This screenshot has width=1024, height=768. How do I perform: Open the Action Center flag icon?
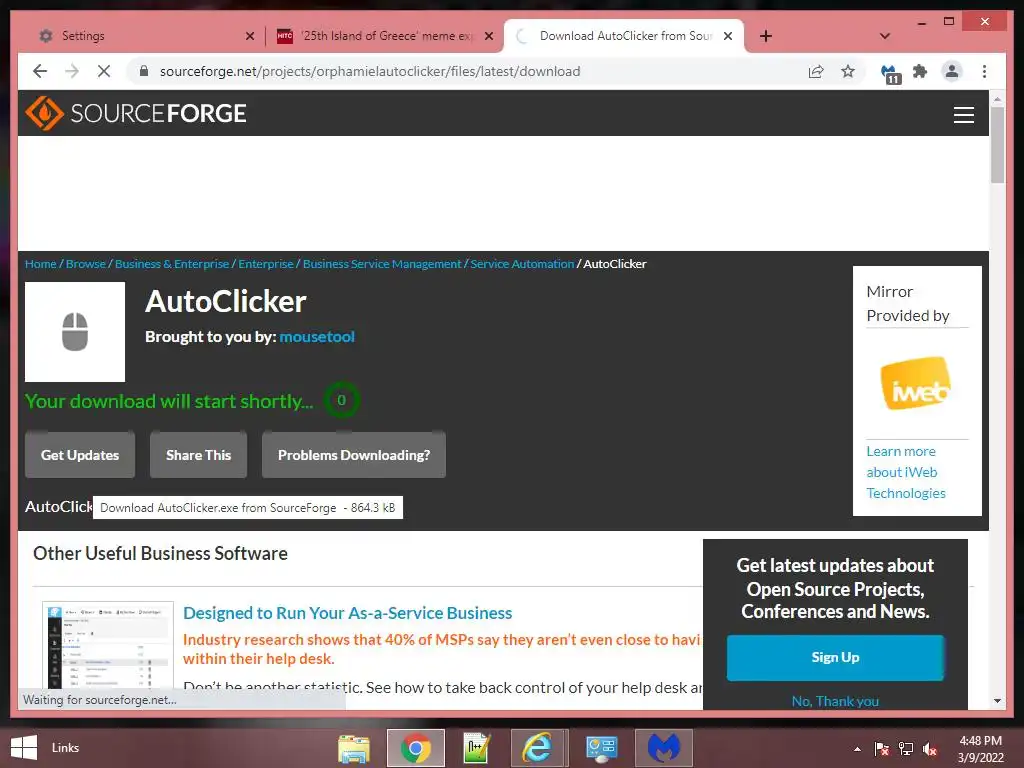pos(881,749)
